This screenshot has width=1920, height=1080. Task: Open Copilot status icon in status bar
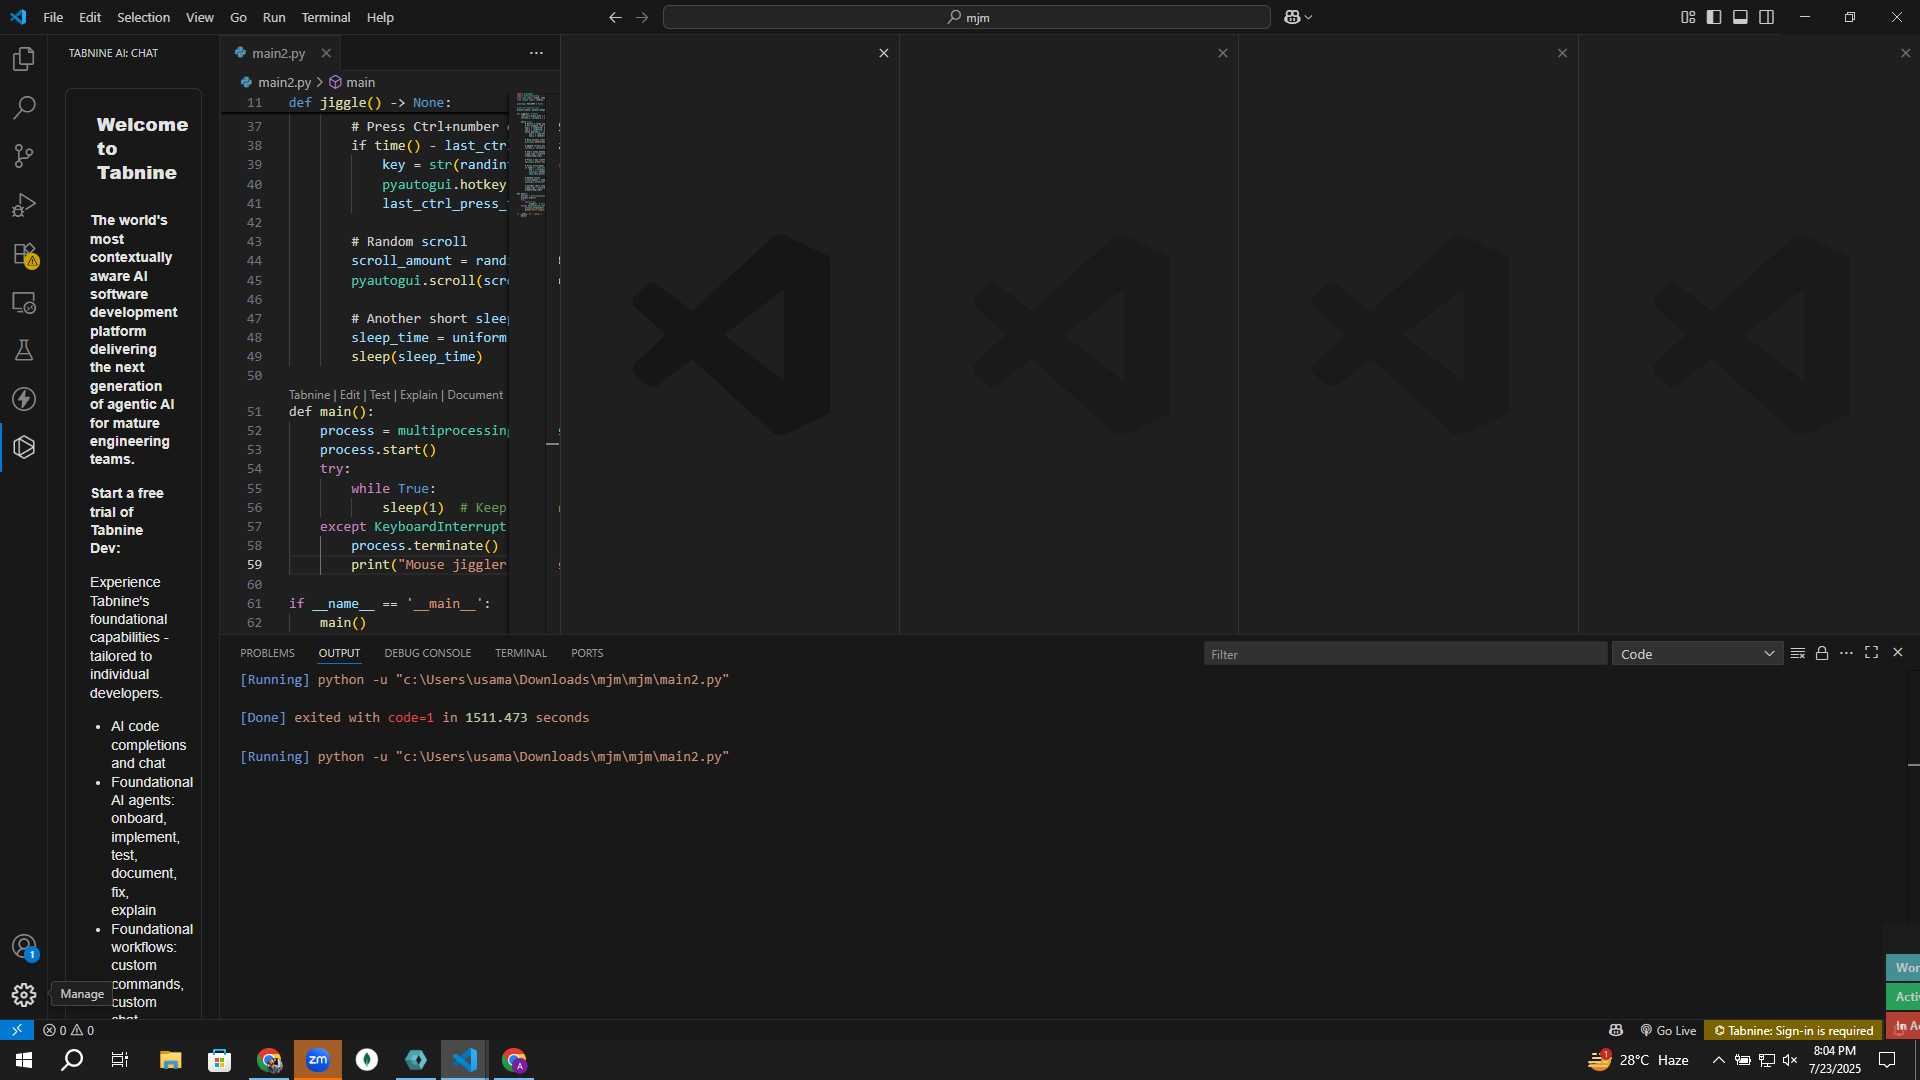click(x=1616, y=1030)
